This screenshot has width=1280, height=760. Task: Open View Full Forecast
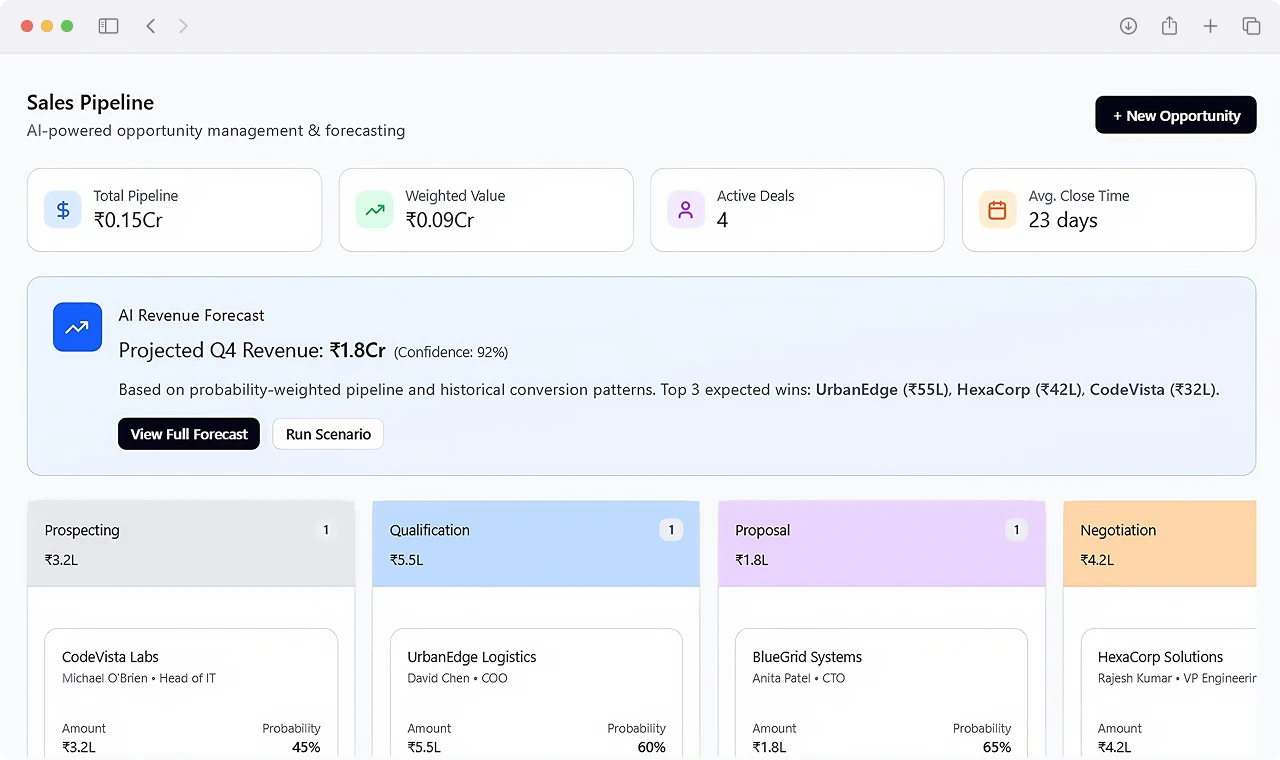coord(189,434)
